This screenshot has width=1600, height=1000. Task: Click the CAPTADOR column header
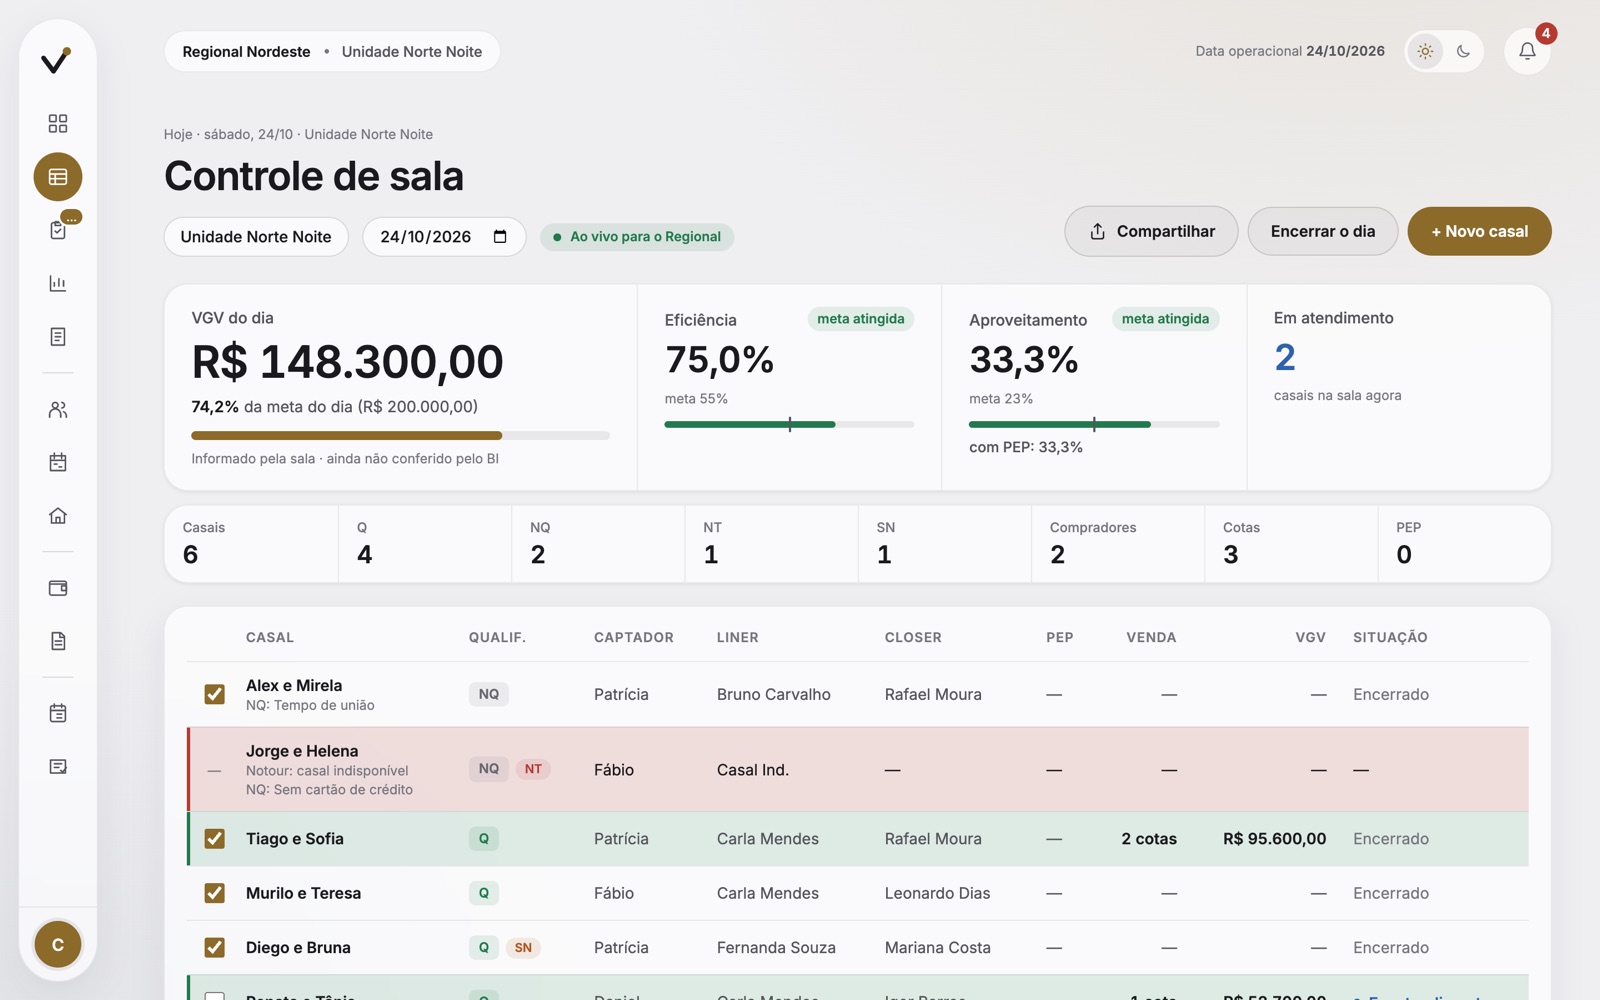tap(633, 637)
